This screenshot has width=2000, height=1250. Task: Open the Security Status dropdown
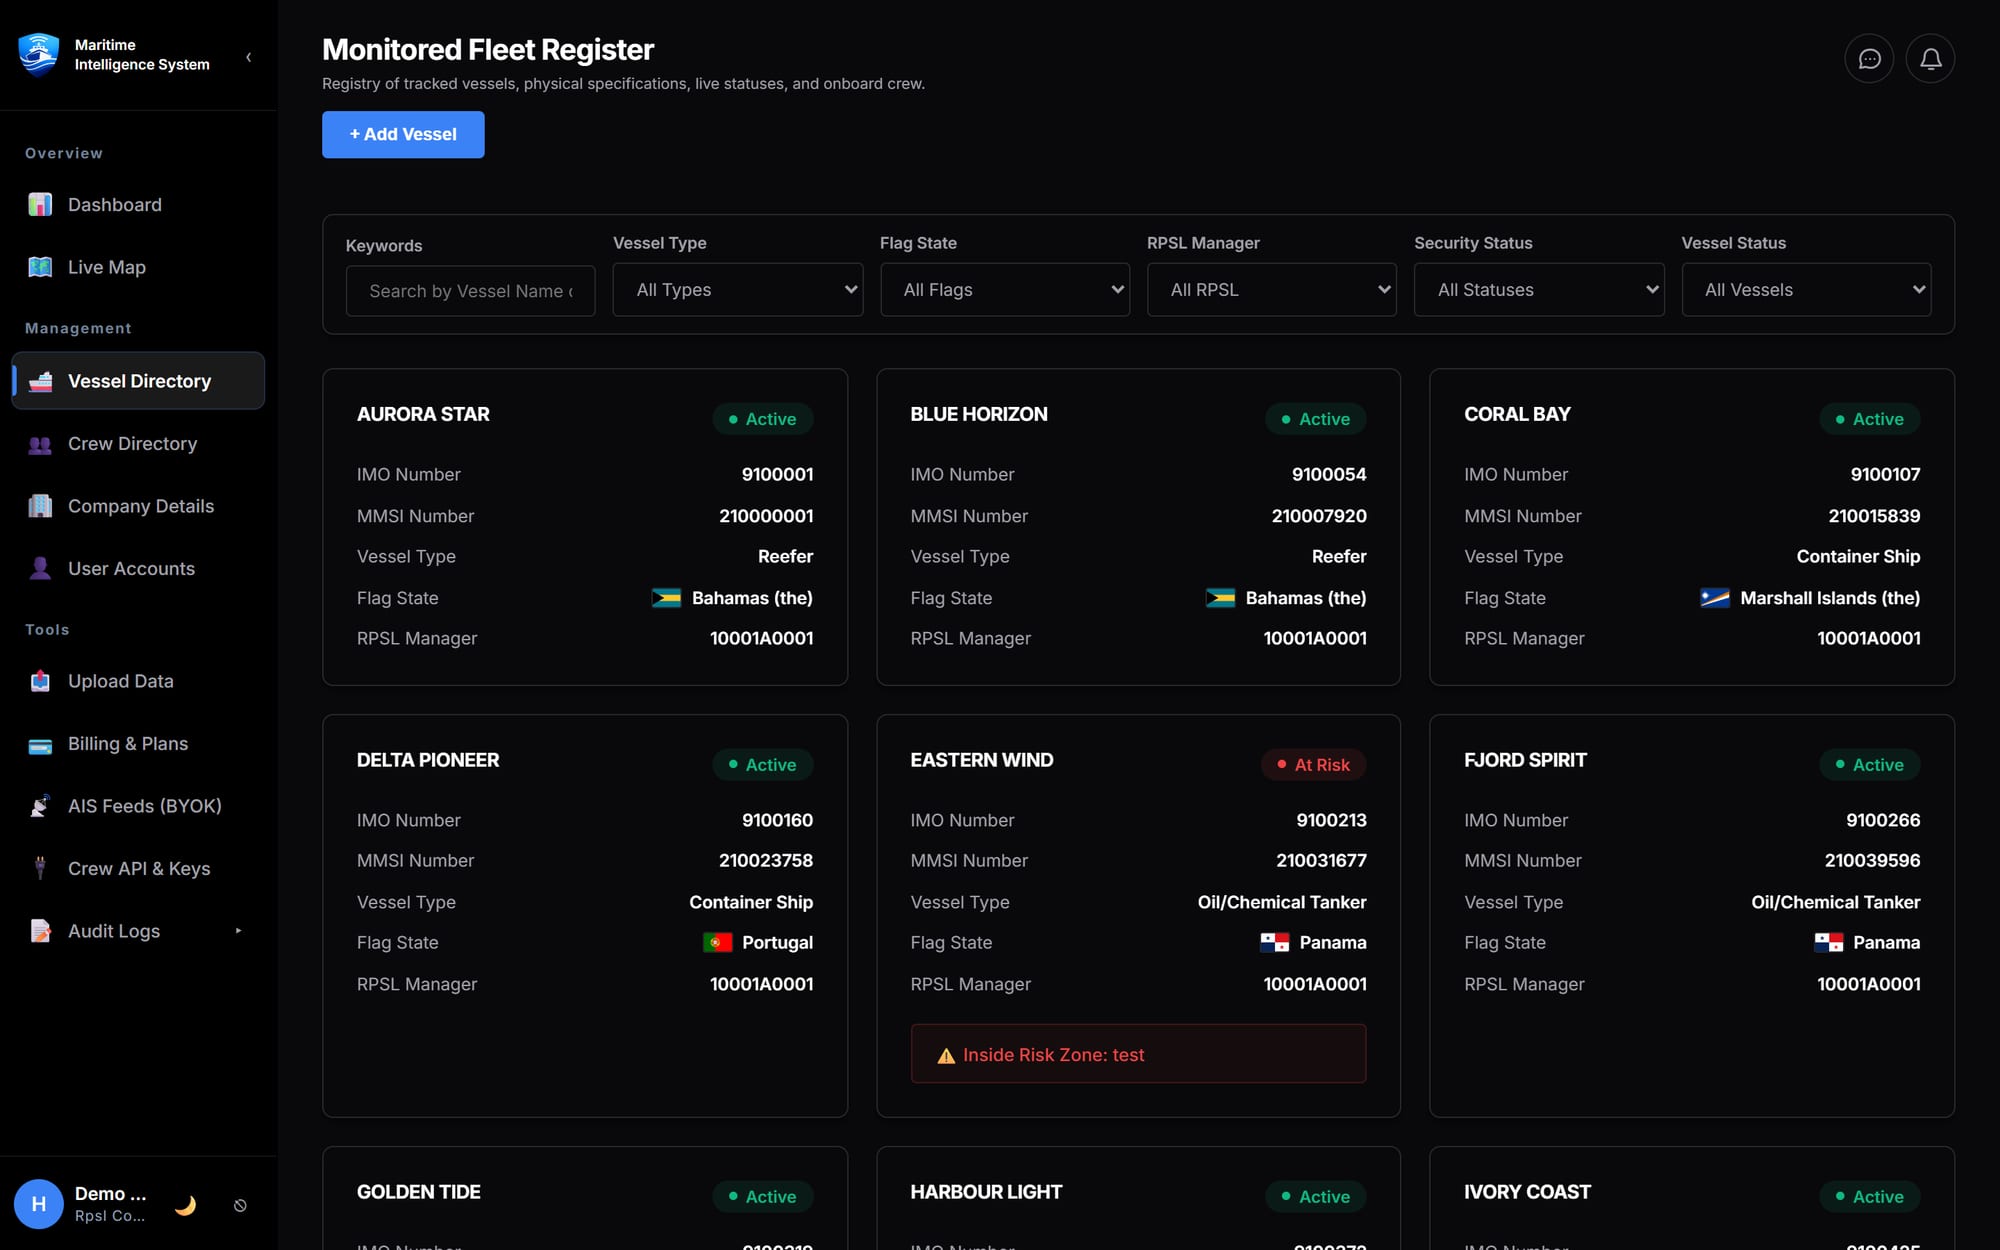tap(1539, 290)
